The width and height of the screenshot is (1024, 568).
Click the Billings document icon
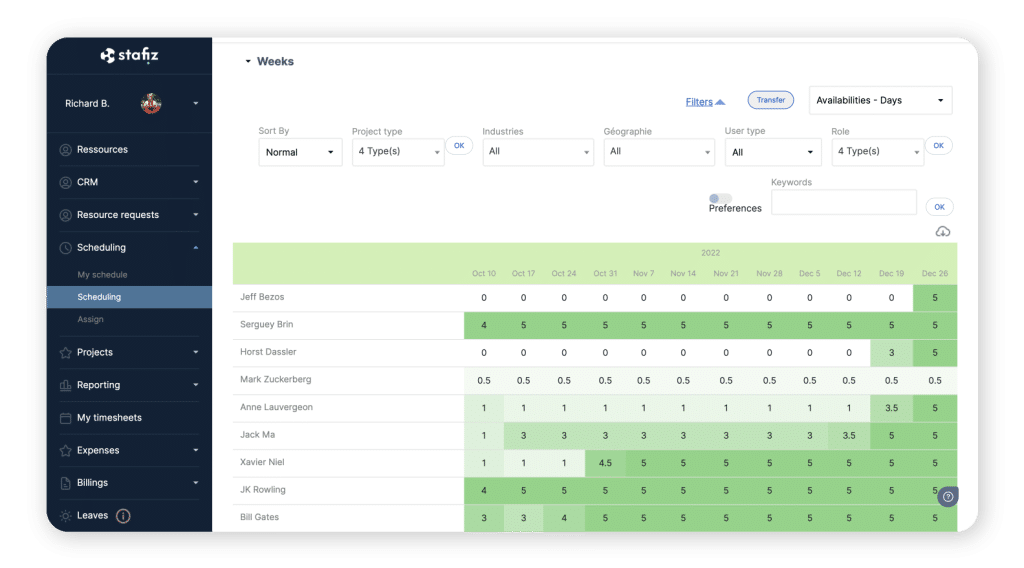pyautogui.click(x=65, y=483)
